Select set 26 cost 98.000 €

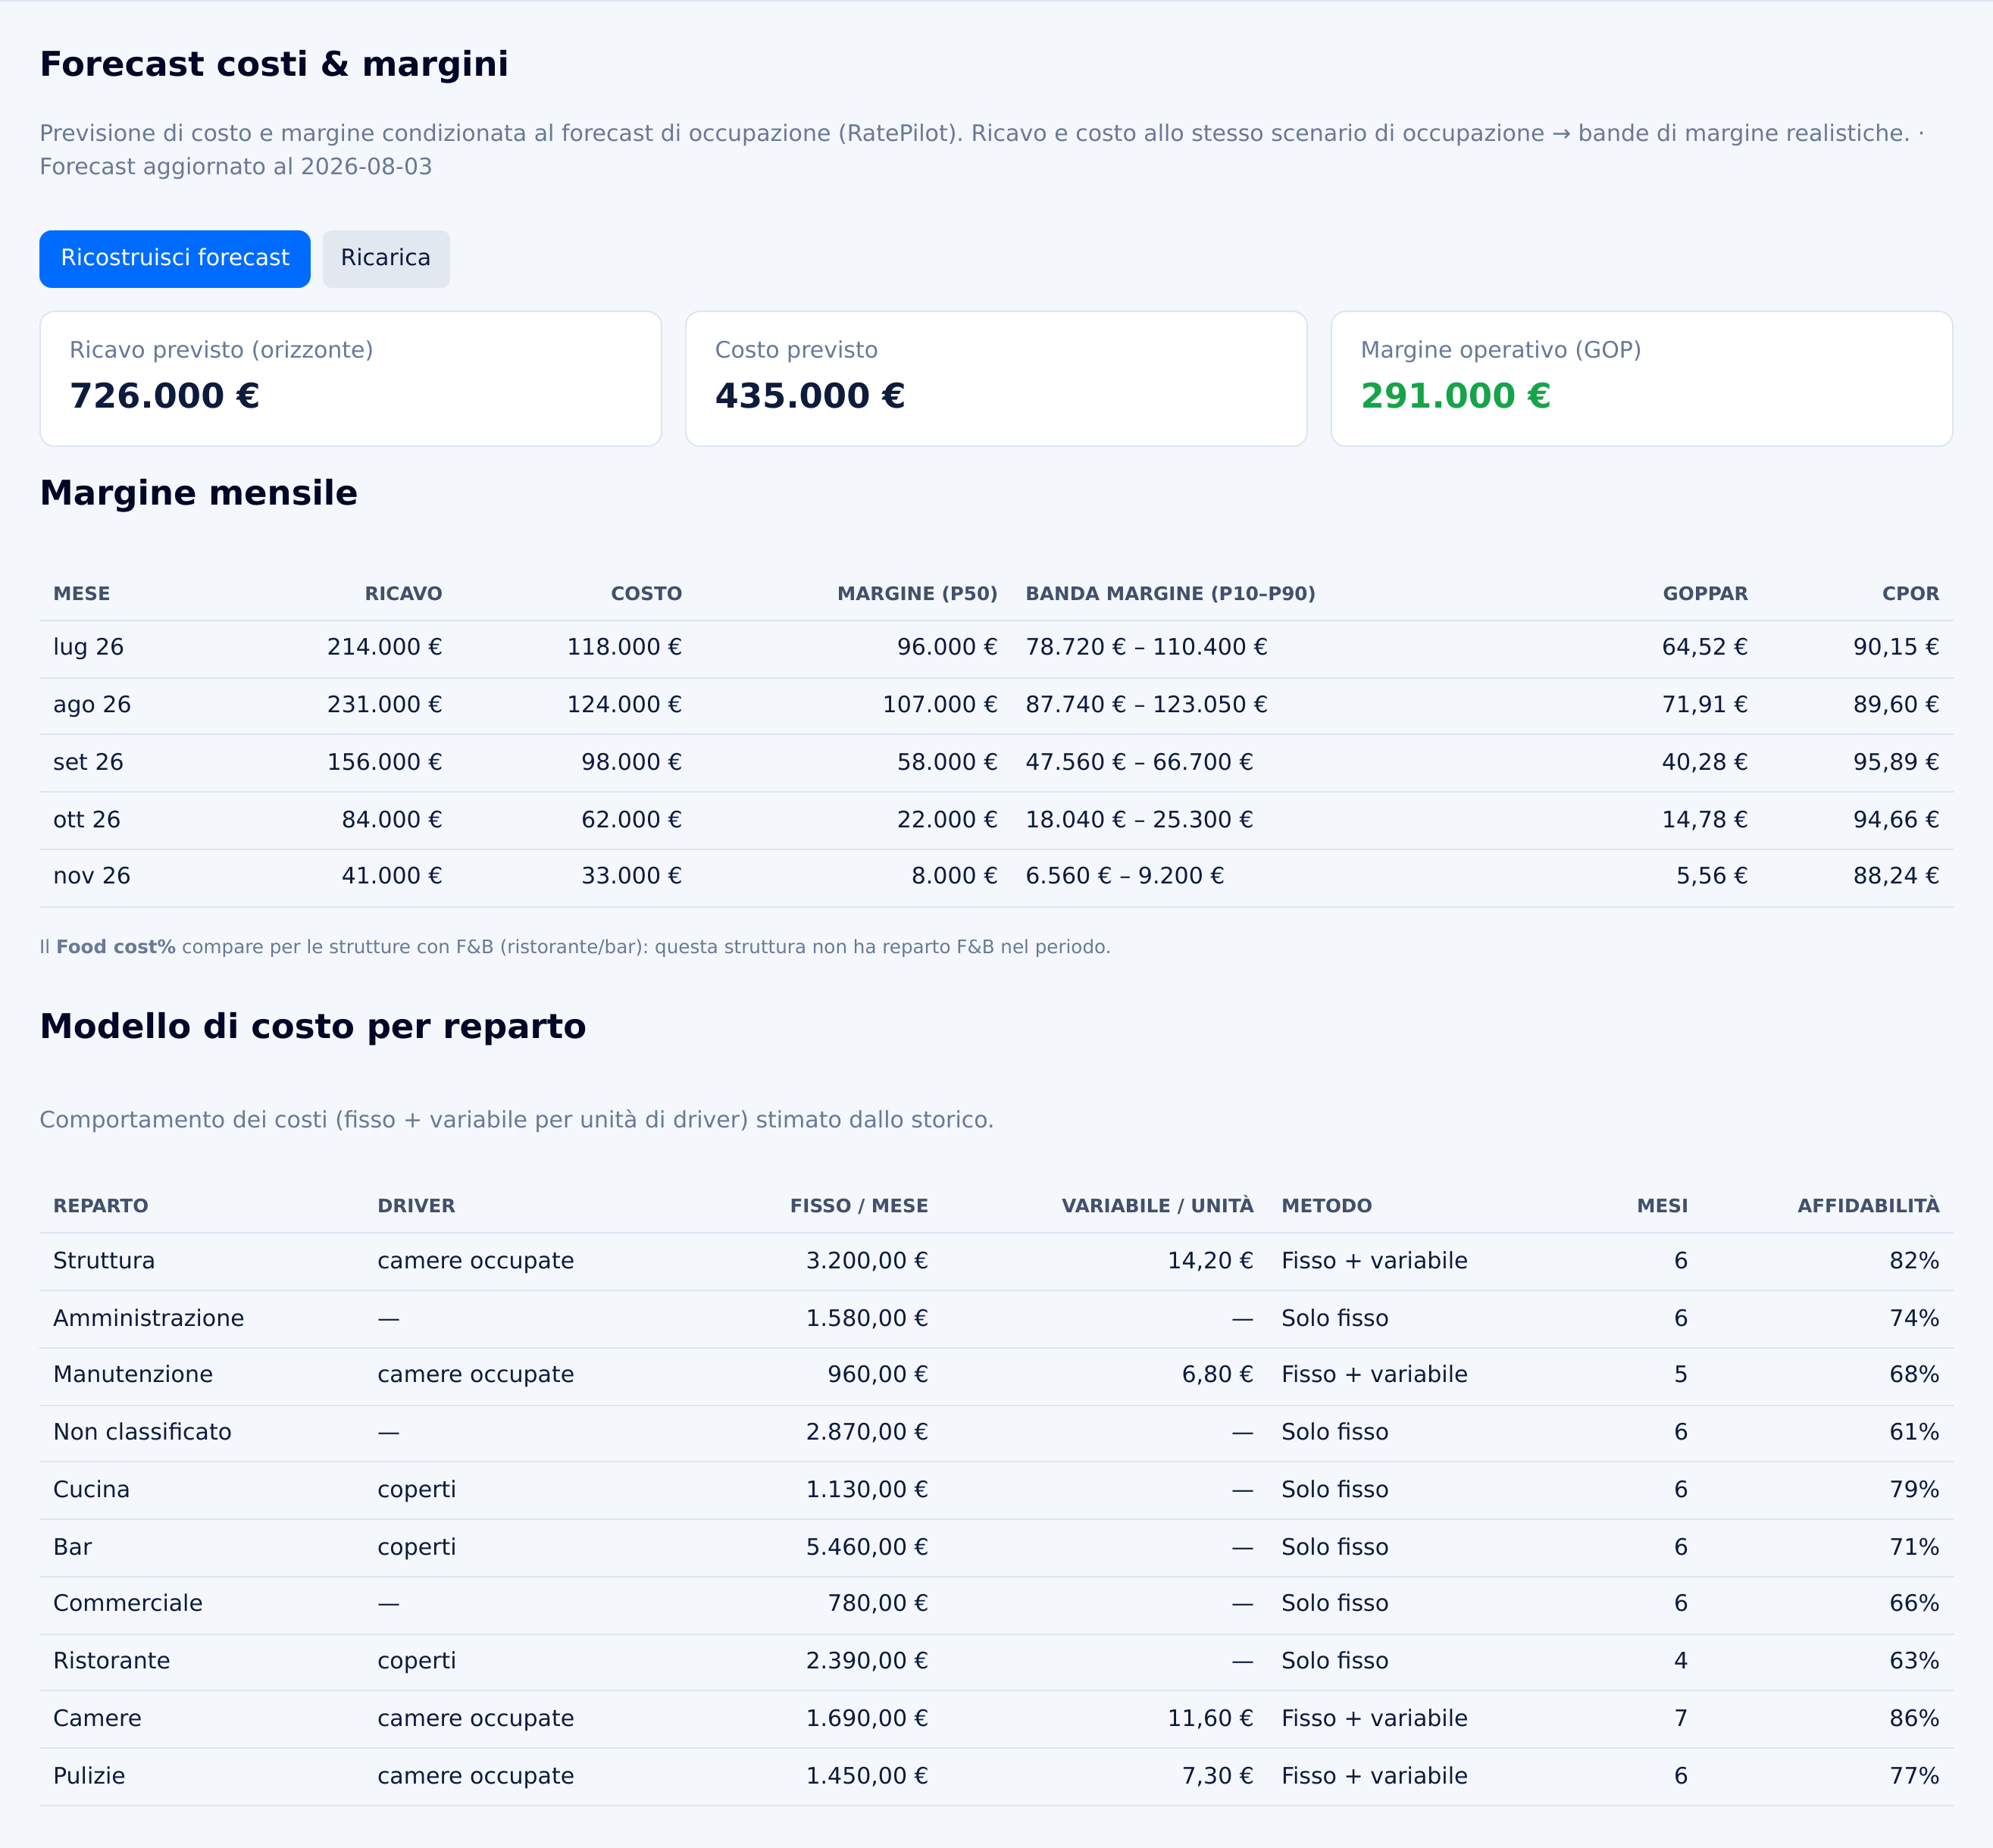632,762
